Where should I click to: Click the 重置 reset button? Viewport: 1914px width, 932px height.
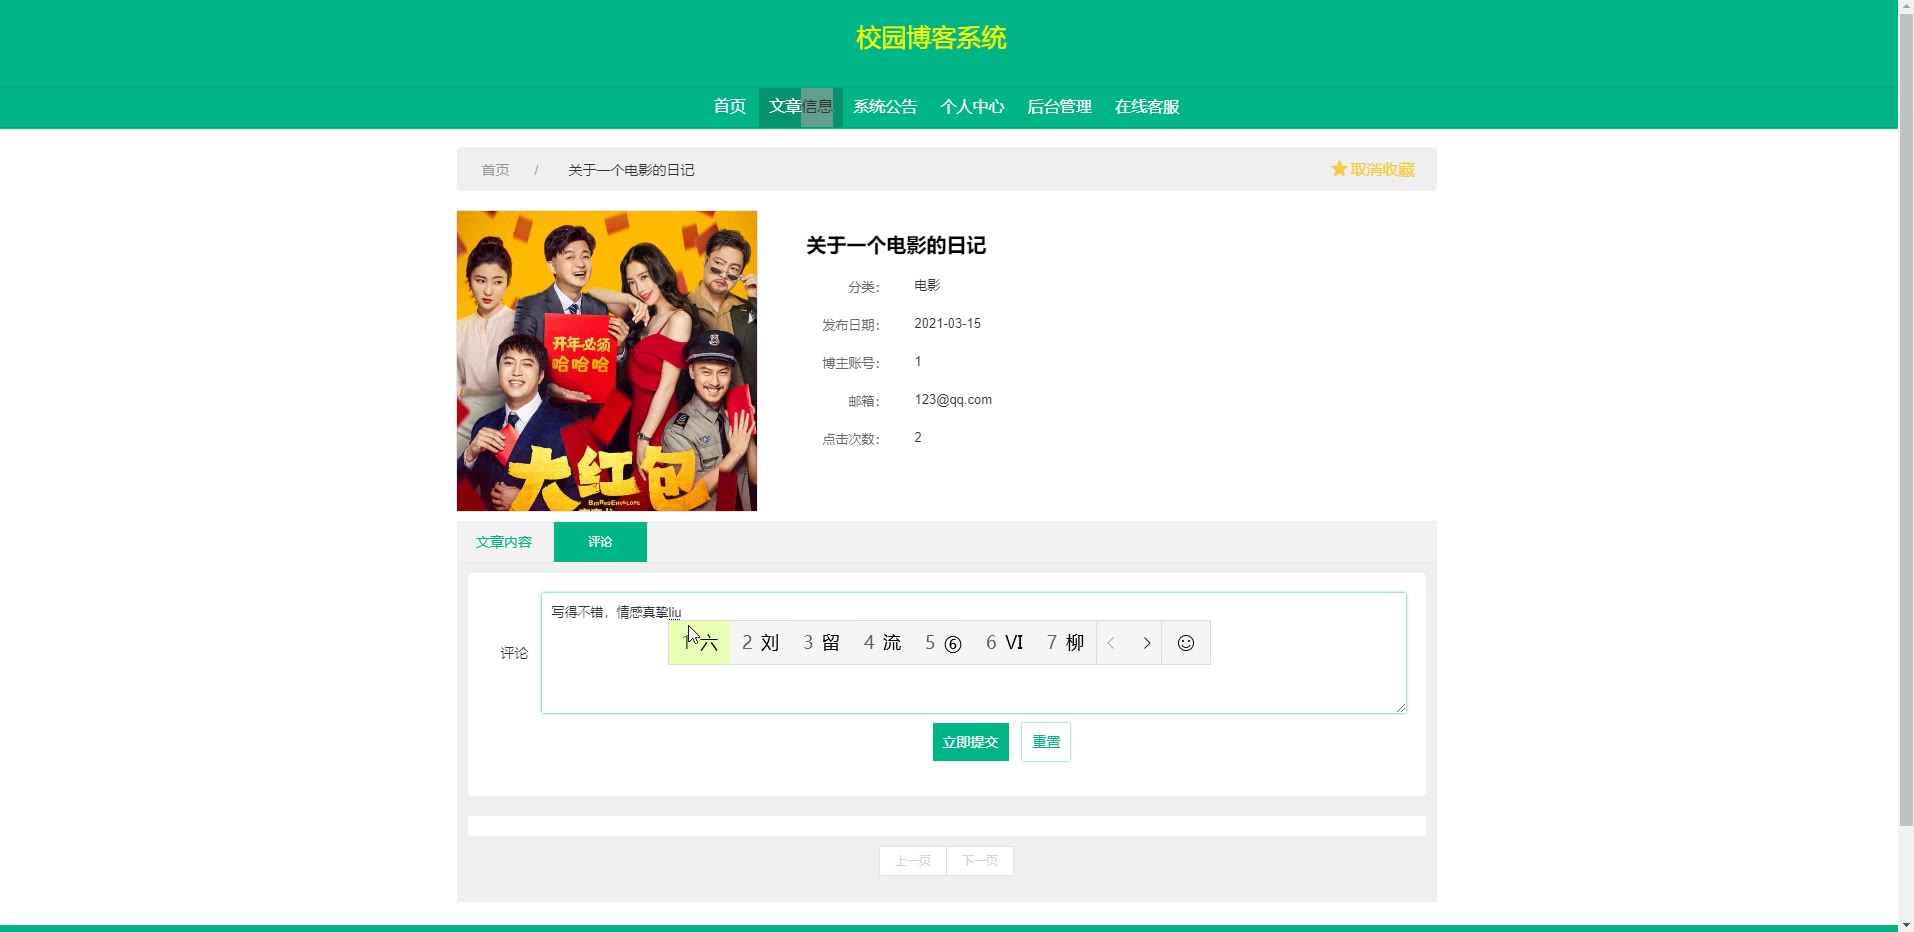(x=1046, y=742)
